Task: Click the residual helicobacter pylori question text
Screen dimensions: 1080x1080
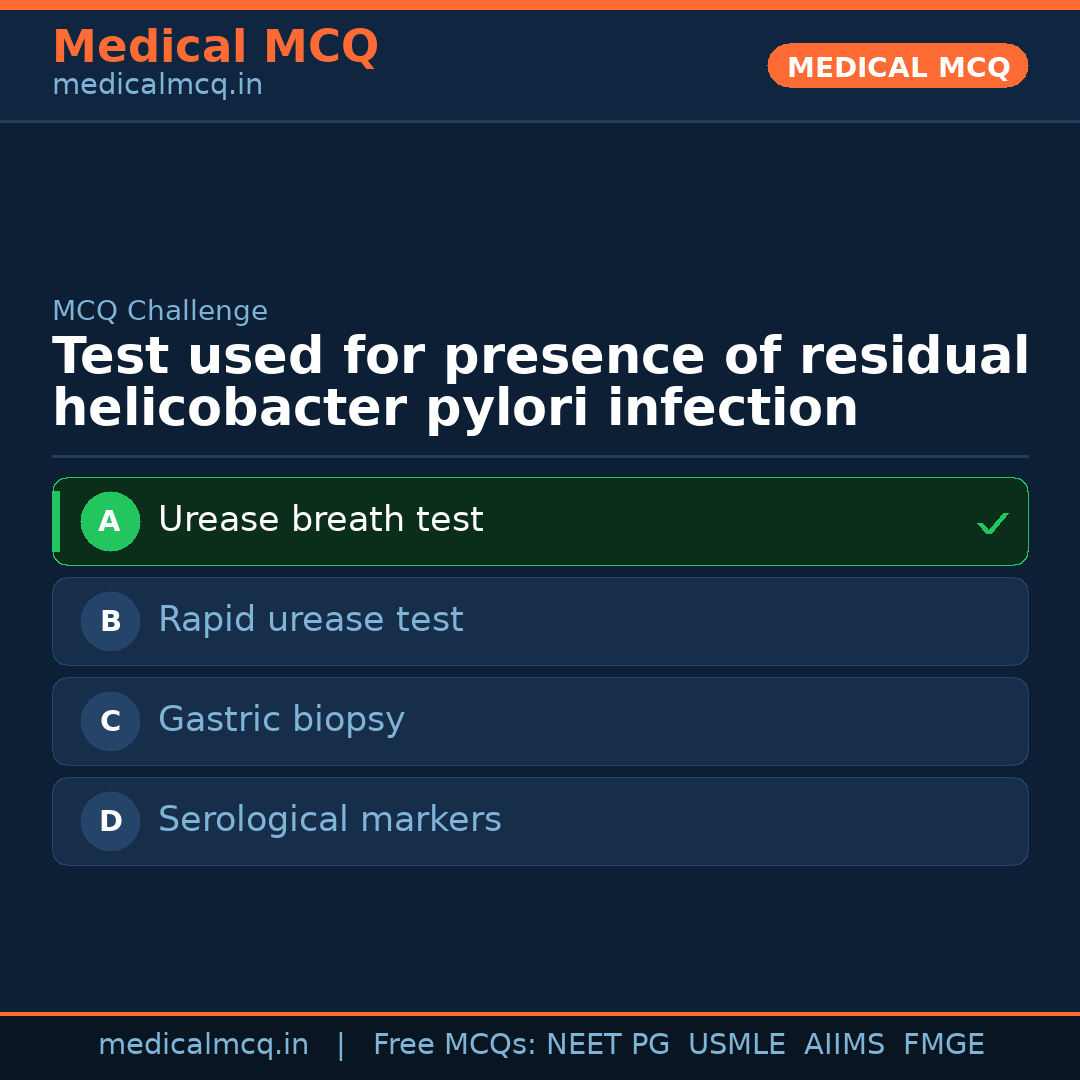Action: [x=540, y=382]
